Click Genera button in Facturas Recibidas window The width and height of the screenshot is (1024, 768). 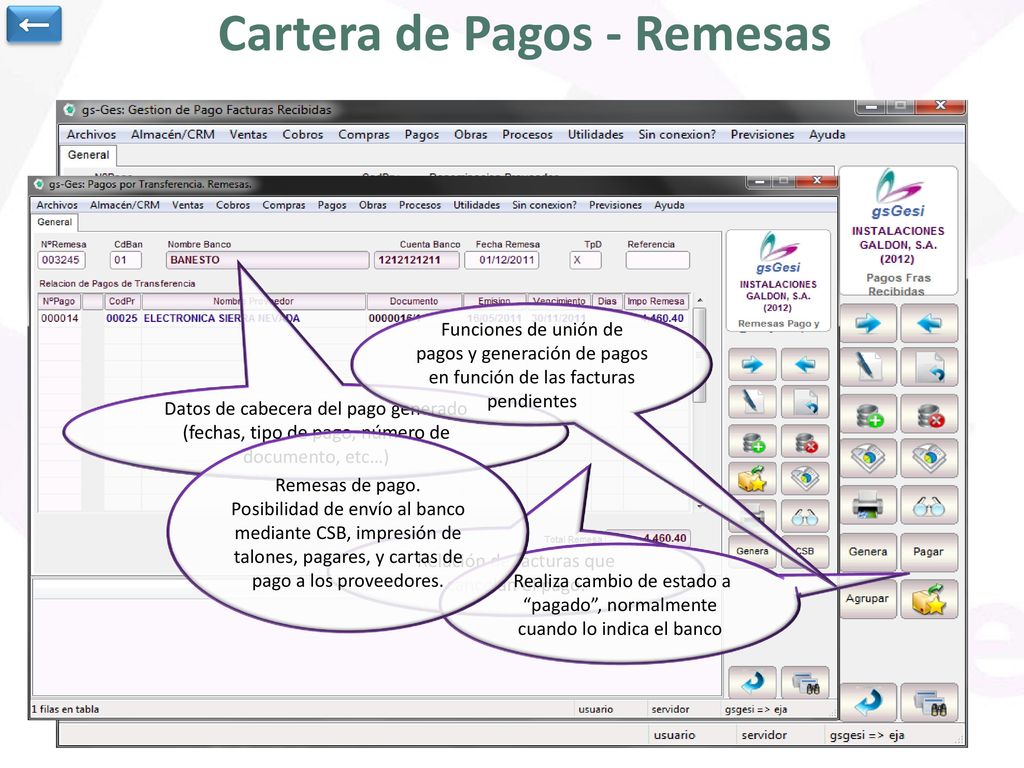click(868, 552)
